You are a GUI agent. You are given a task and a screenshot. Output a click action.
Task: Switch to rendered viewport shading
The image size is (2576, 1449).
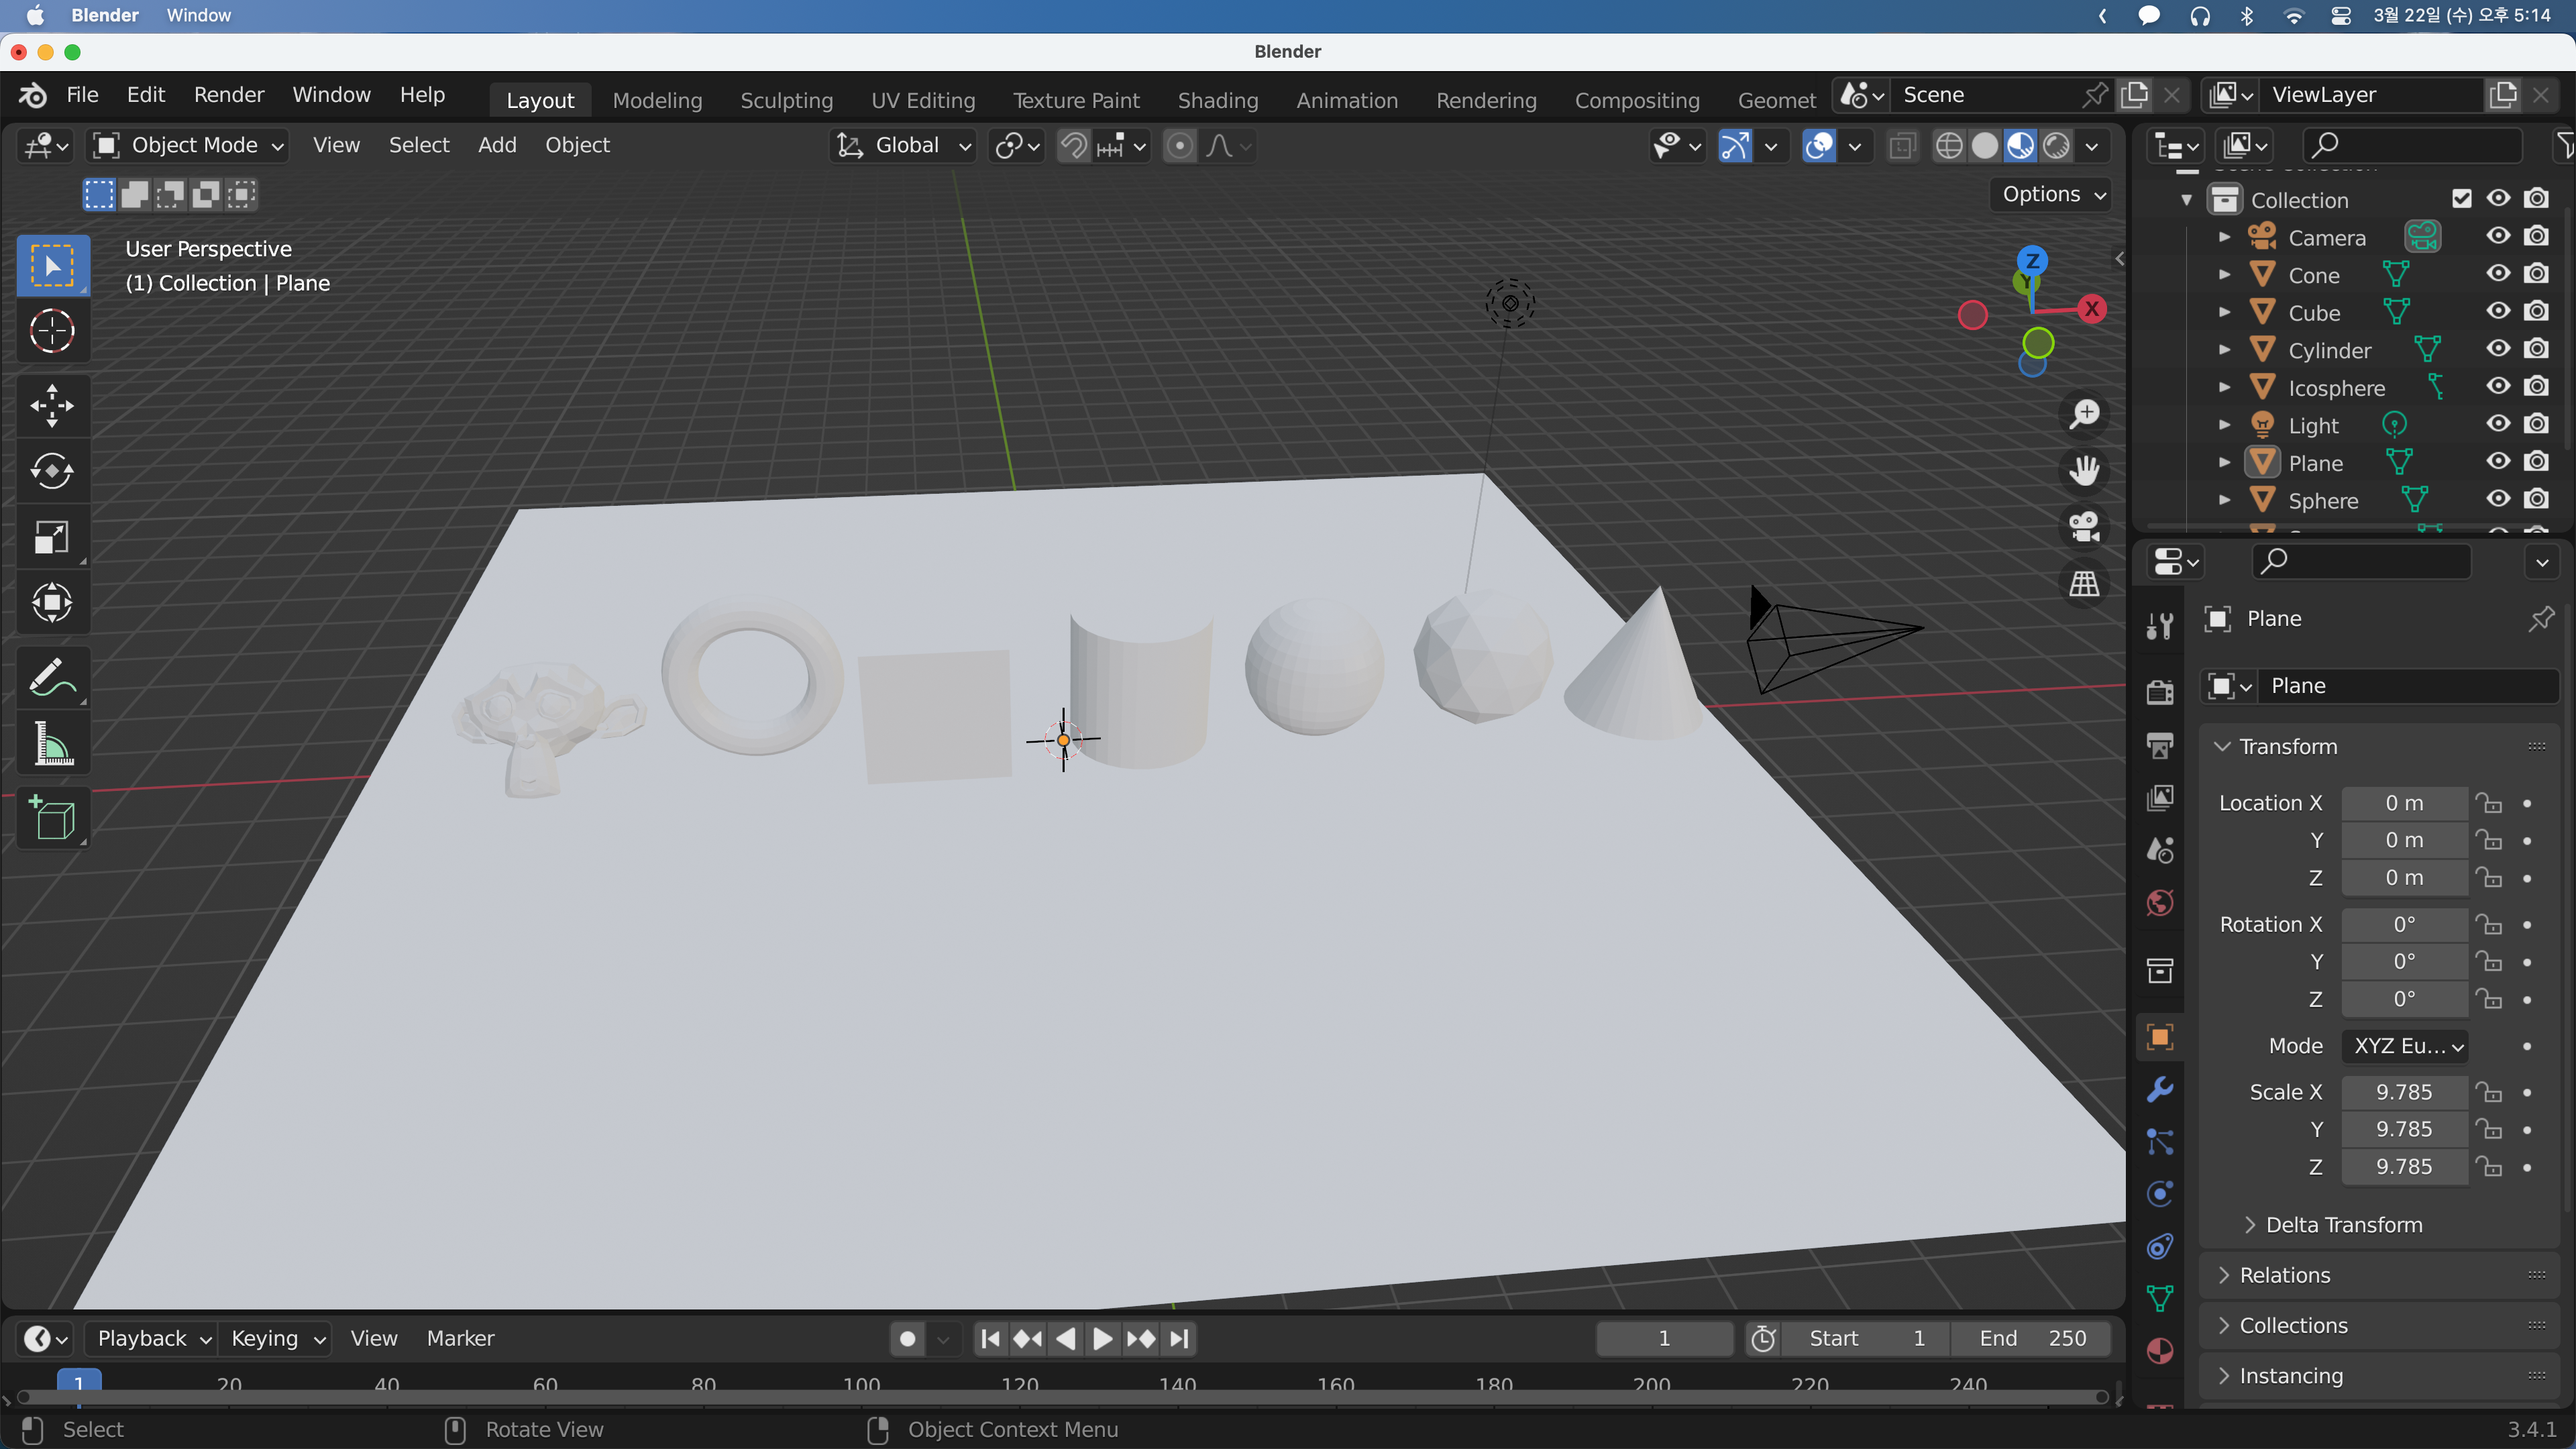point(2056,146)
